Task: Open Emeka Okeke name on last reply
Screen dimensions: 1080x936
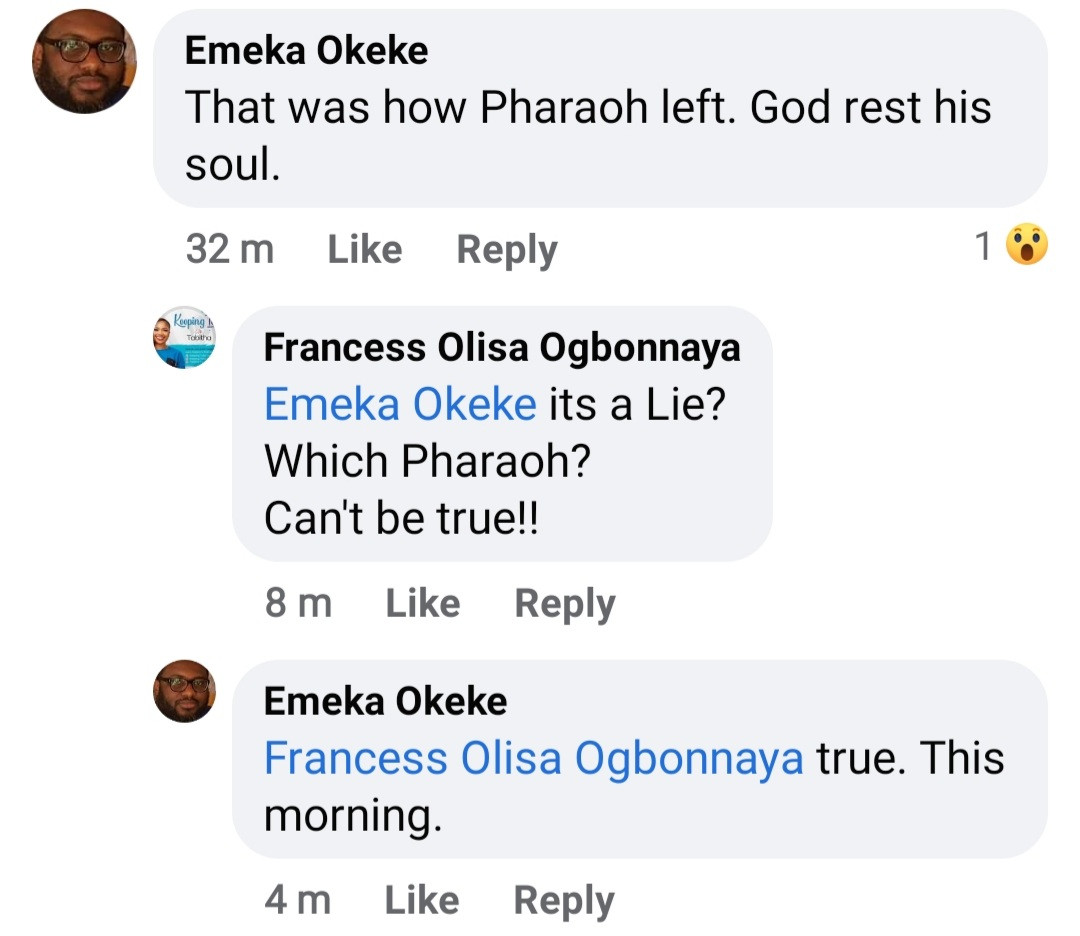Action: [385, 701]
